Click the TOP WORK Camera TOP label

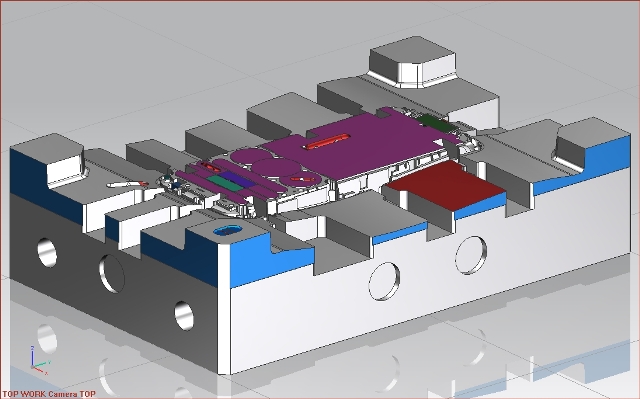[49, 394]
